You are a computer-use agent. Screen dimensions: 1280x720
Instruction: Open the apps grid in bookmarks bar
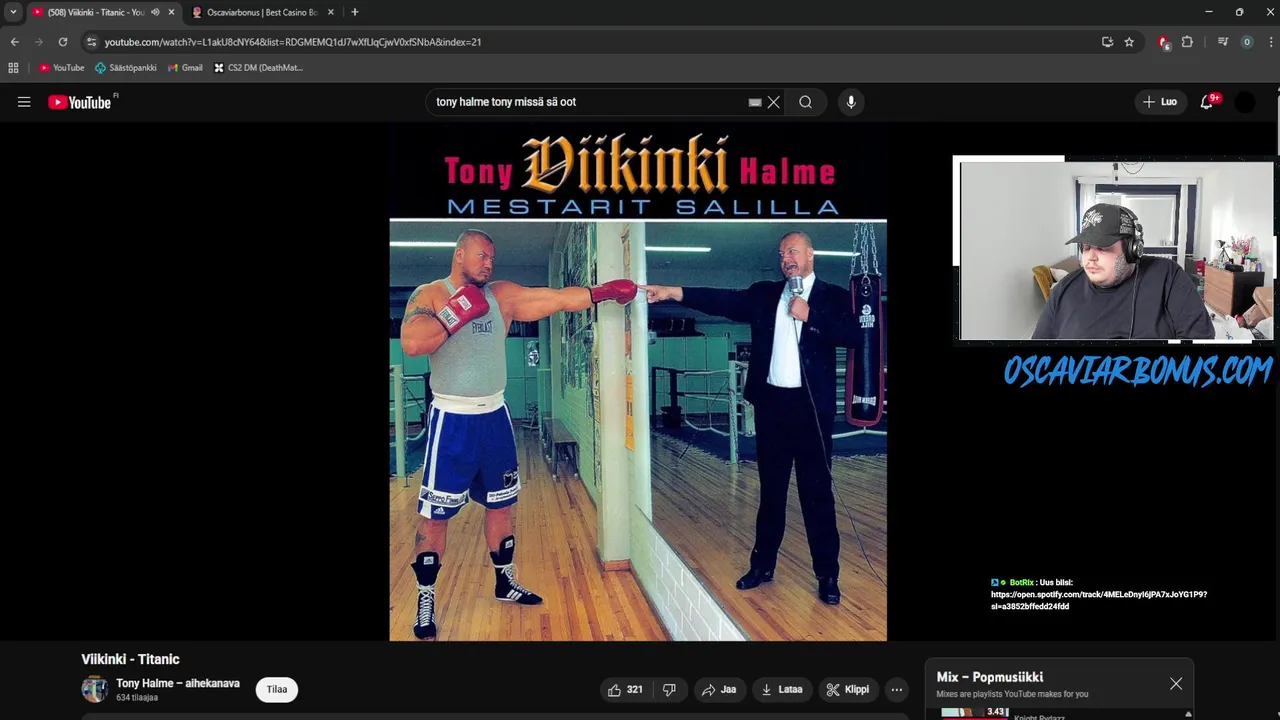click(13, 68)
